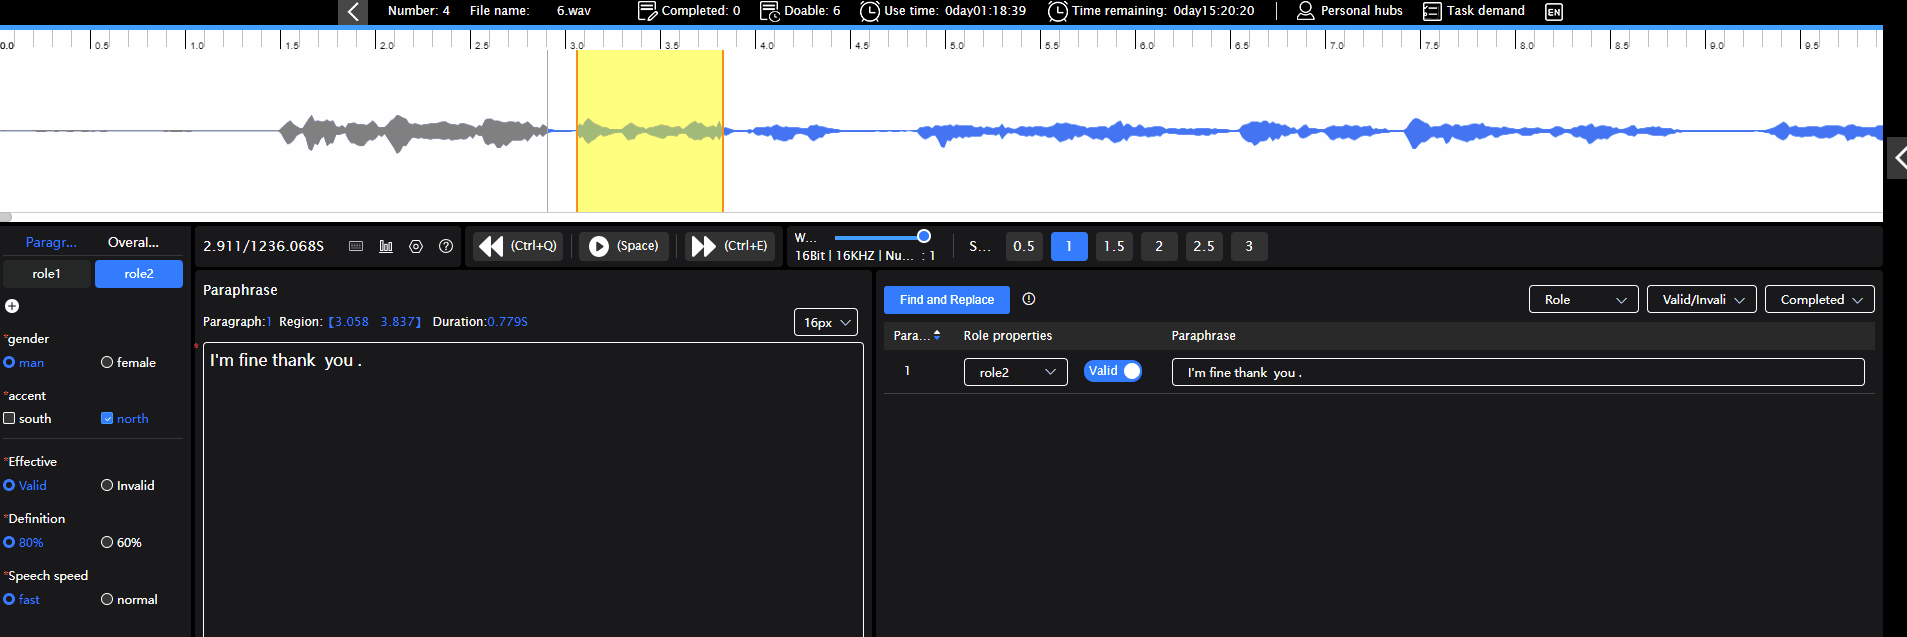Check the south accent box
The height and width of the screenshot is (637, 1907).
(9, 419)
